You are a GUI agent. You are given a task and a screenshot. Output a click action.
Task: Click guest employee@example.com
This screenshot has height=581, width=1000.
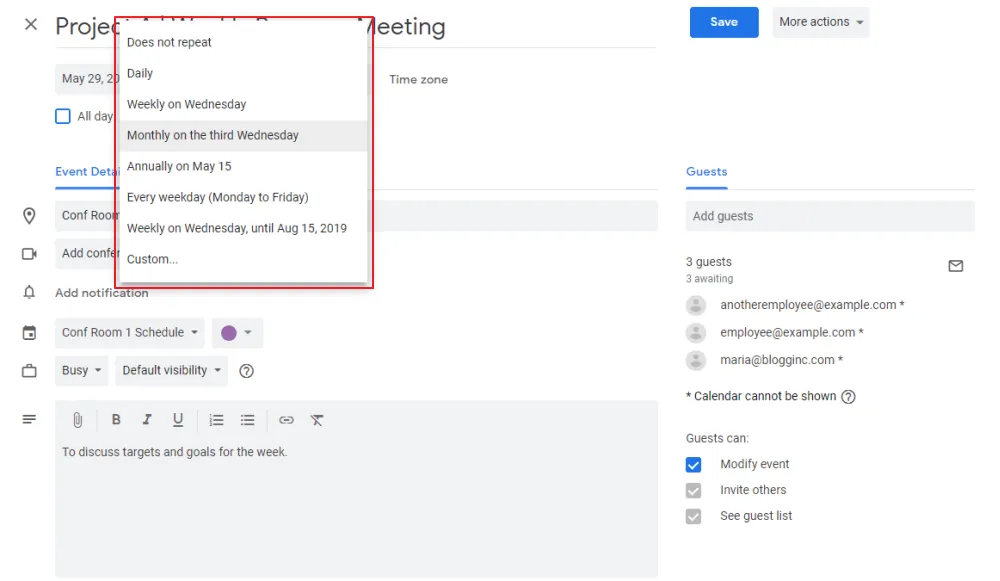[791, 332]
